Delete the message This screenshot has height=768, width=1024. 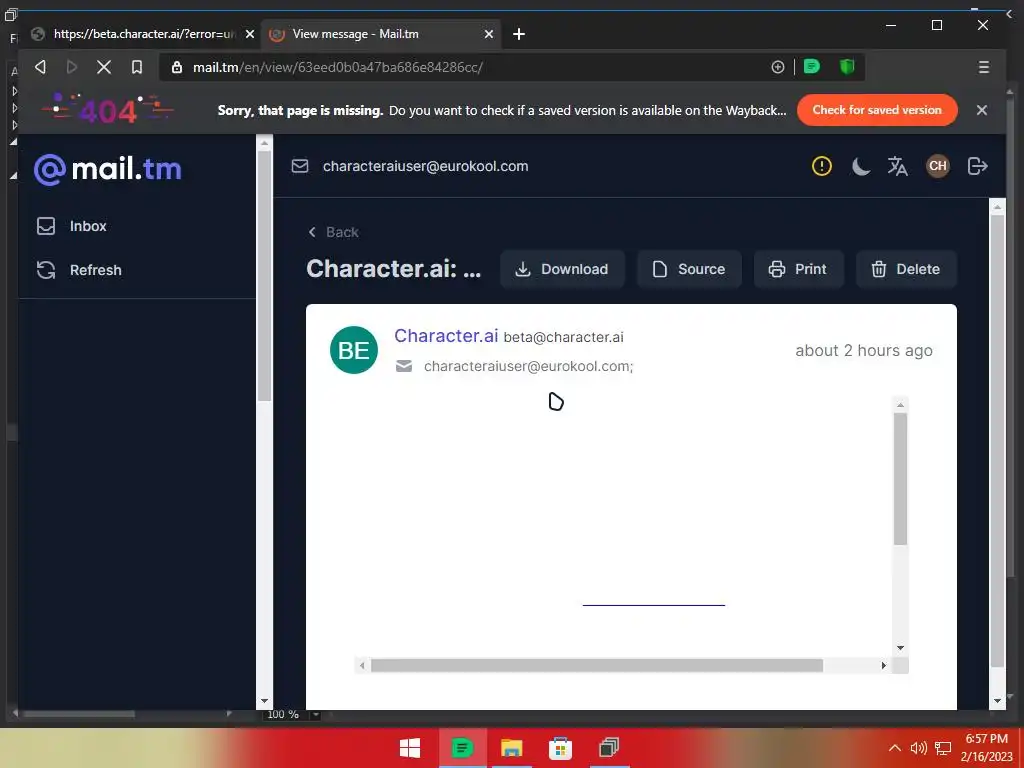click(906, 269)
